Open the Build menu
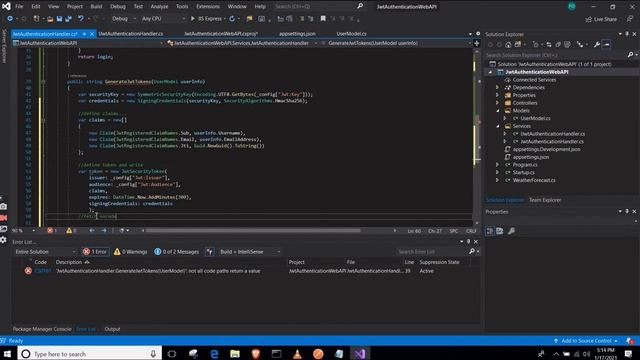 [96, 7]
